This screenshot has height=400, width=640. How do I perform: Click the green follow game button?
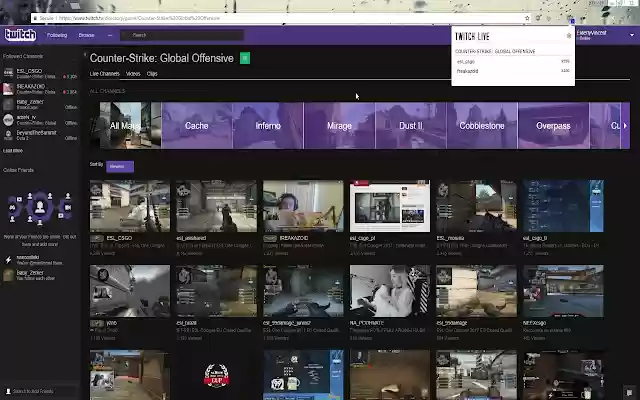pos(245,58)
